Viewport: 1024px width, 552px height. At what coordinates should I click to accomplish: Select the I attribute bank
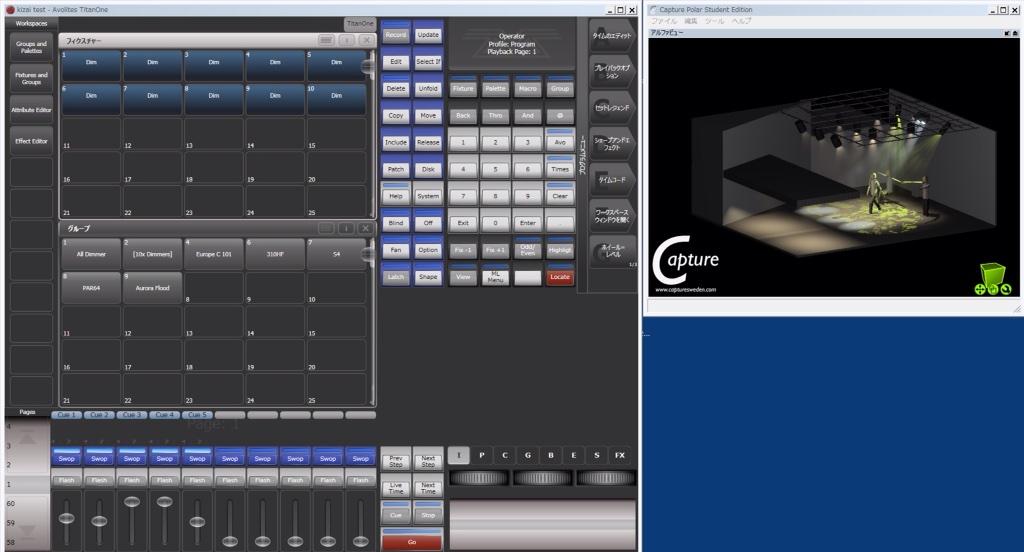click(458, 455)
